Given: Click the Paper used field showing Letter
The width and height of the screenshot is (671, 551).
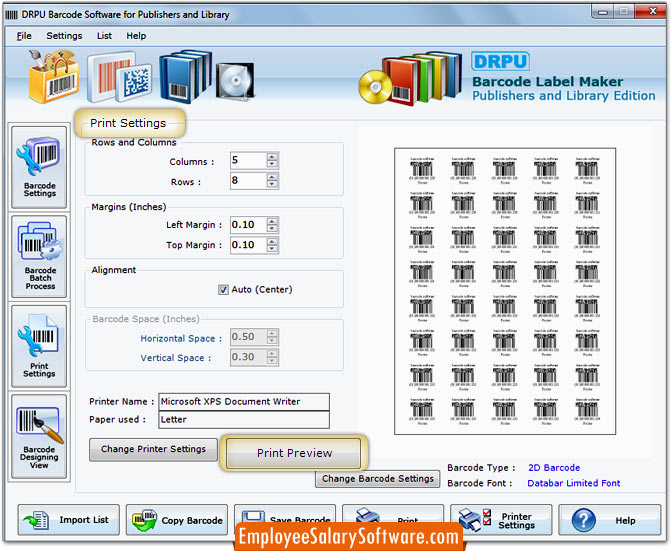Looking at the screenshot, I should 244,420.
